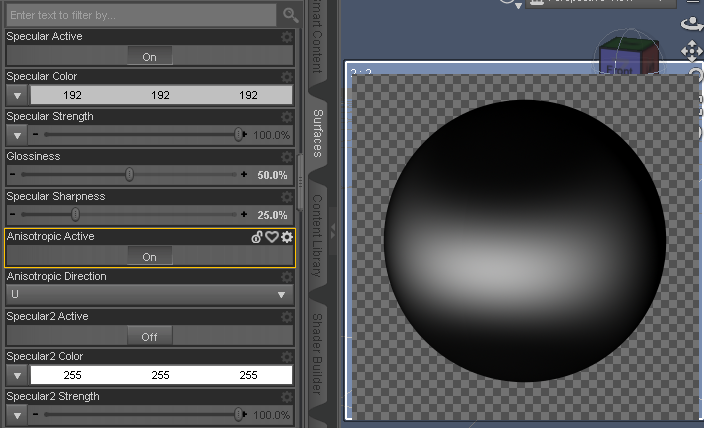Expand Specular Strength map dropdown arrow
This screenshot has width=704, height=428.
click(17, 135)
